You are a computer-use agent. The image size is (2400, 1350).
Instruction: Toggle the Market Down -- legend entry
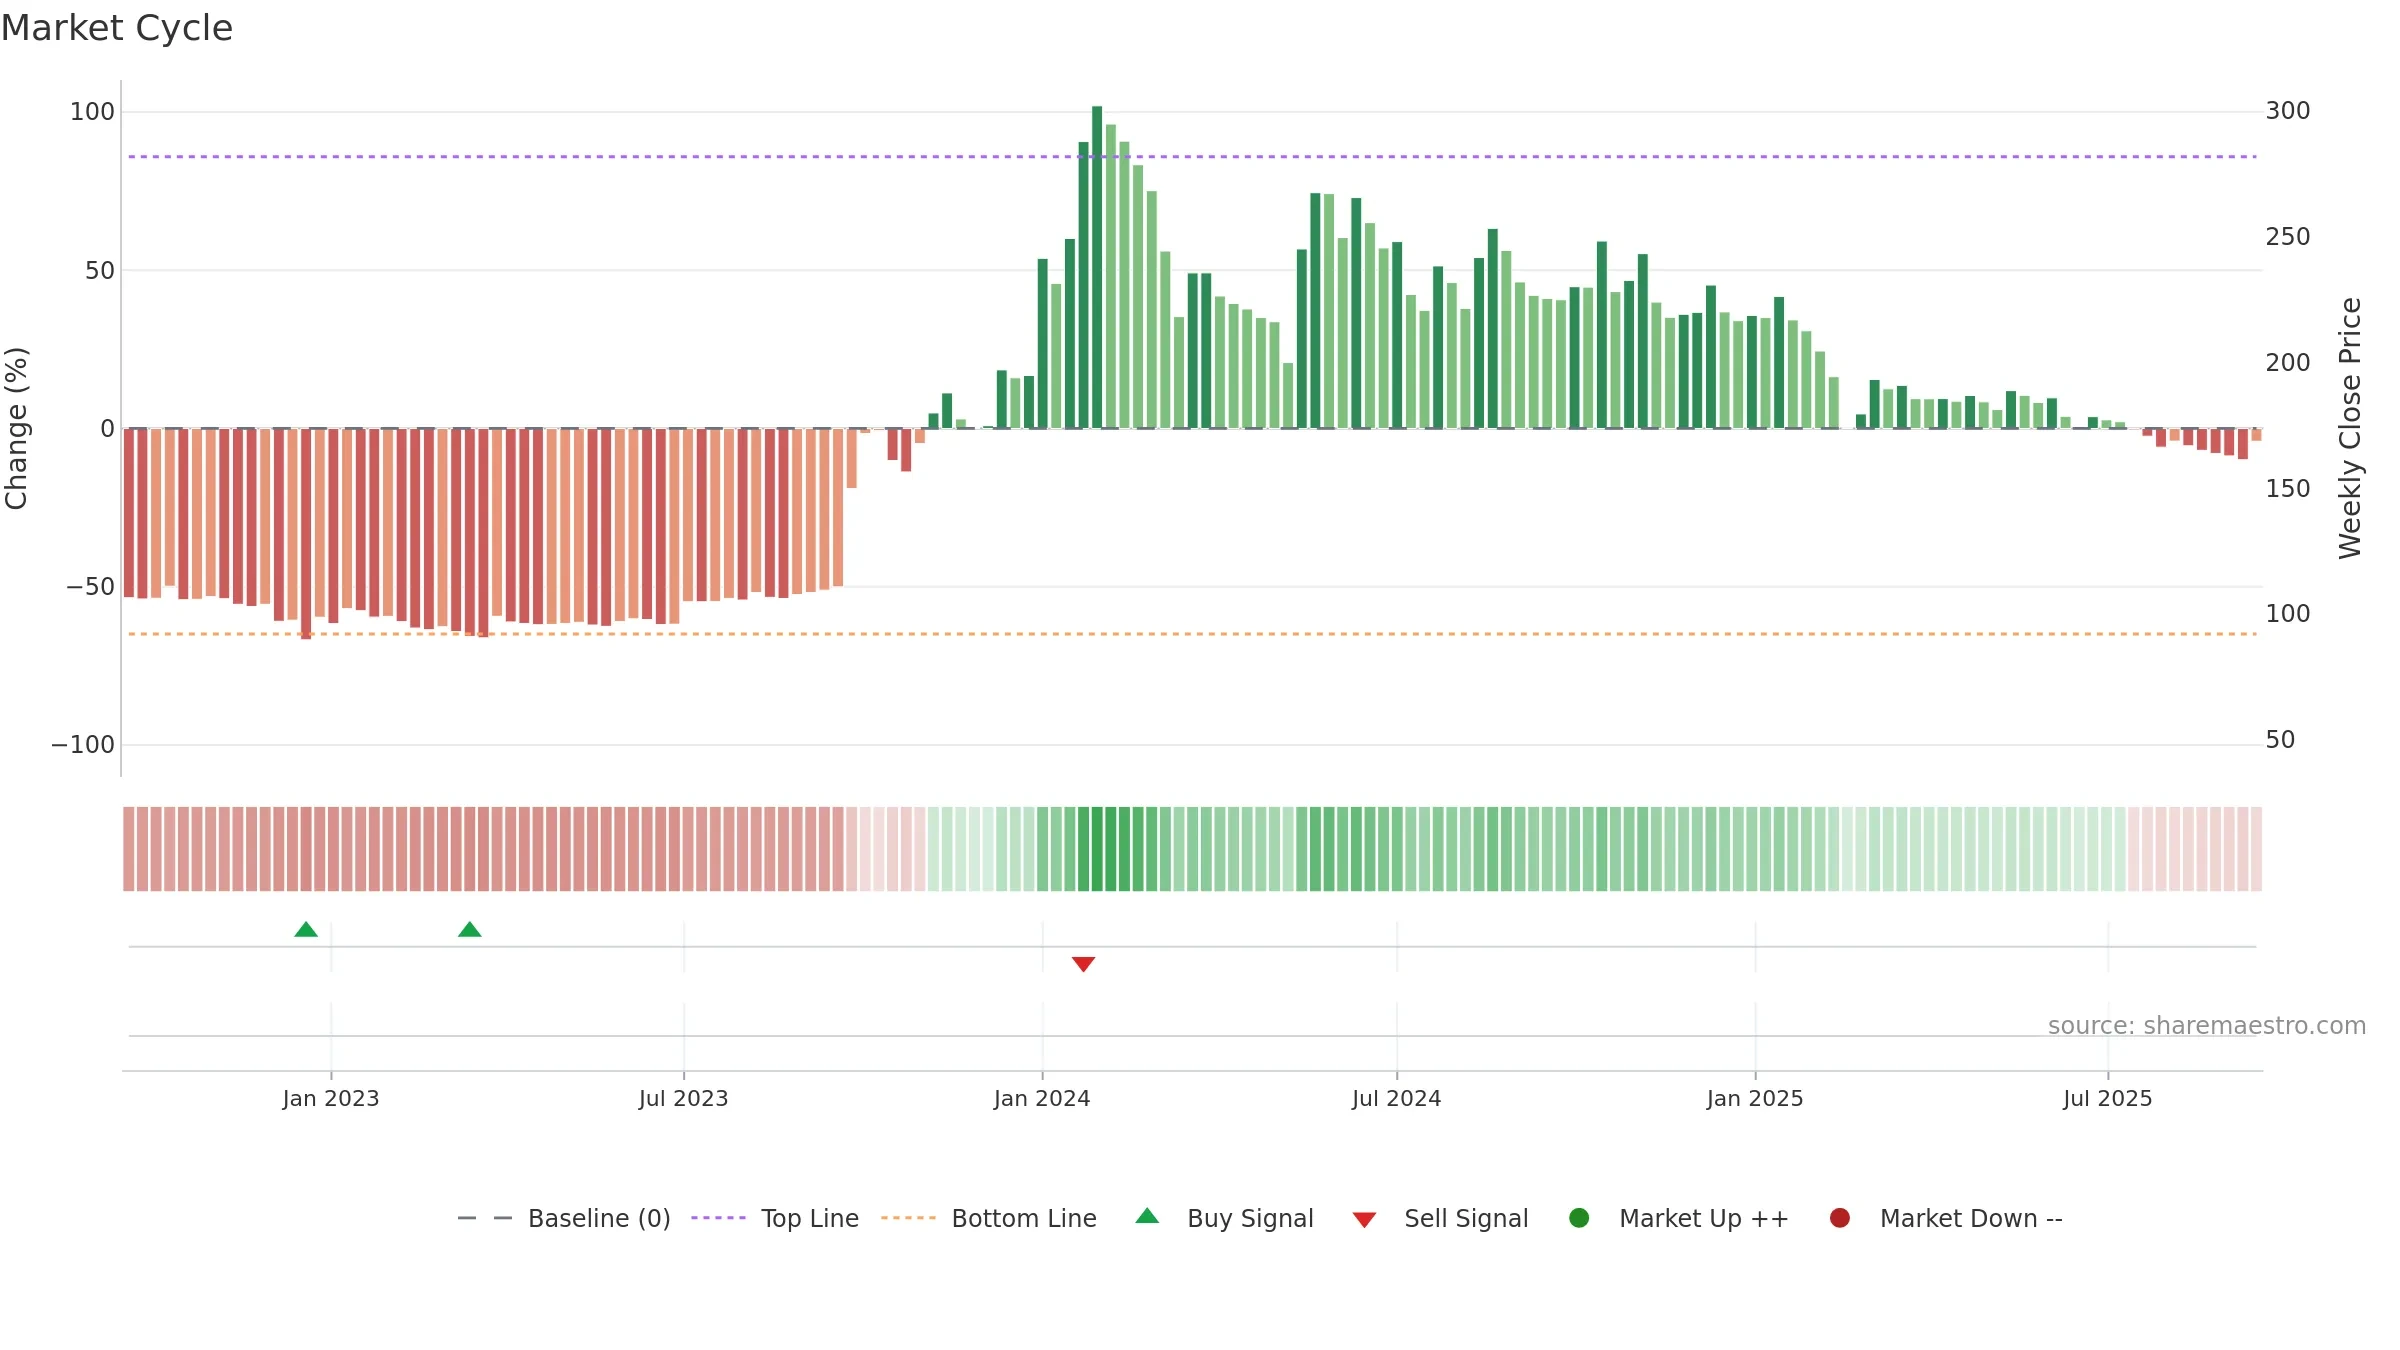[1946, 1218]
